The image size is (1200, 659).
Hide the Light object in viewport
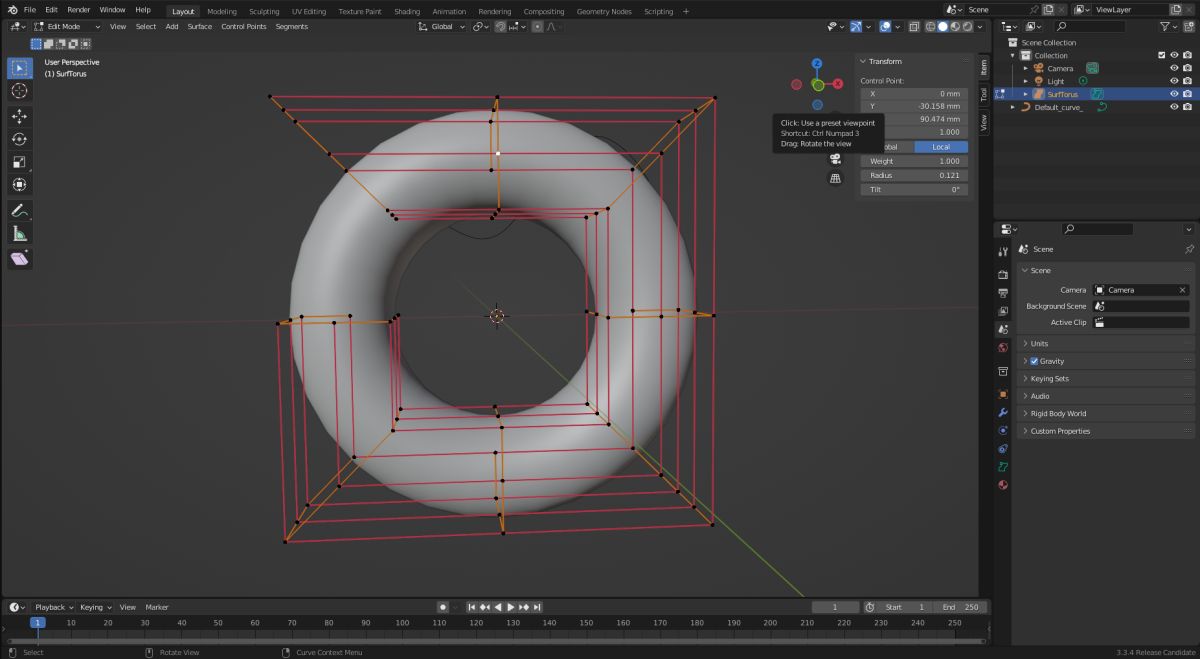(x=1174, y=81)
